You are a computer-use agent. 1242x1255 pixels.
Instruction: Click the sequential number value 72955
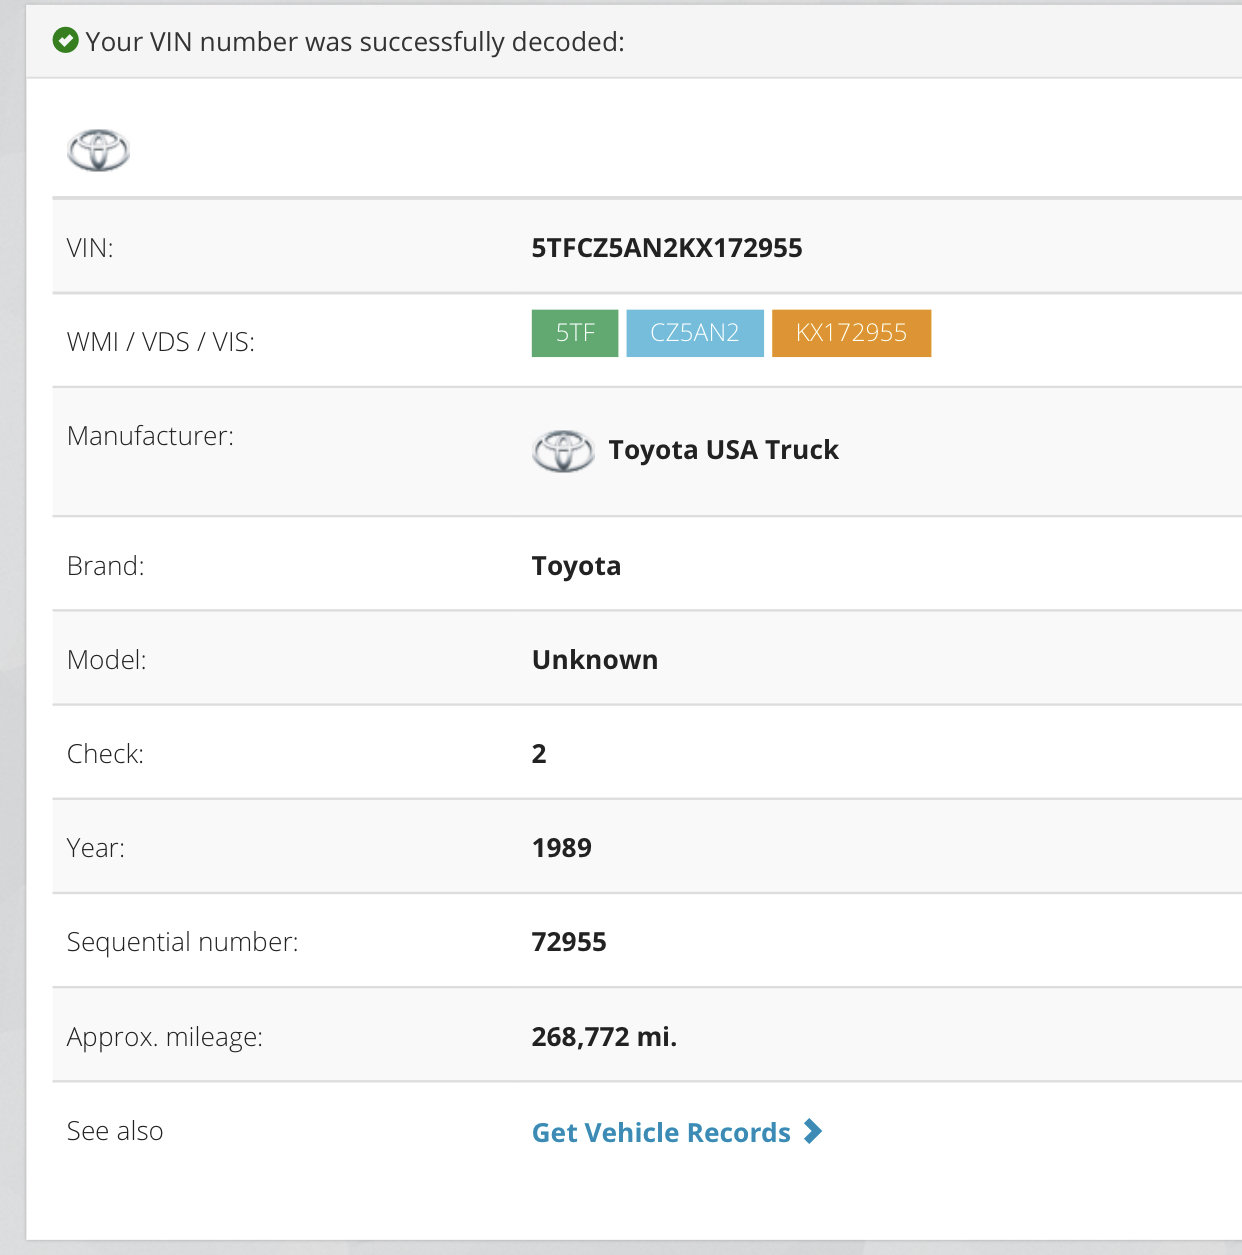pos(569,942)
